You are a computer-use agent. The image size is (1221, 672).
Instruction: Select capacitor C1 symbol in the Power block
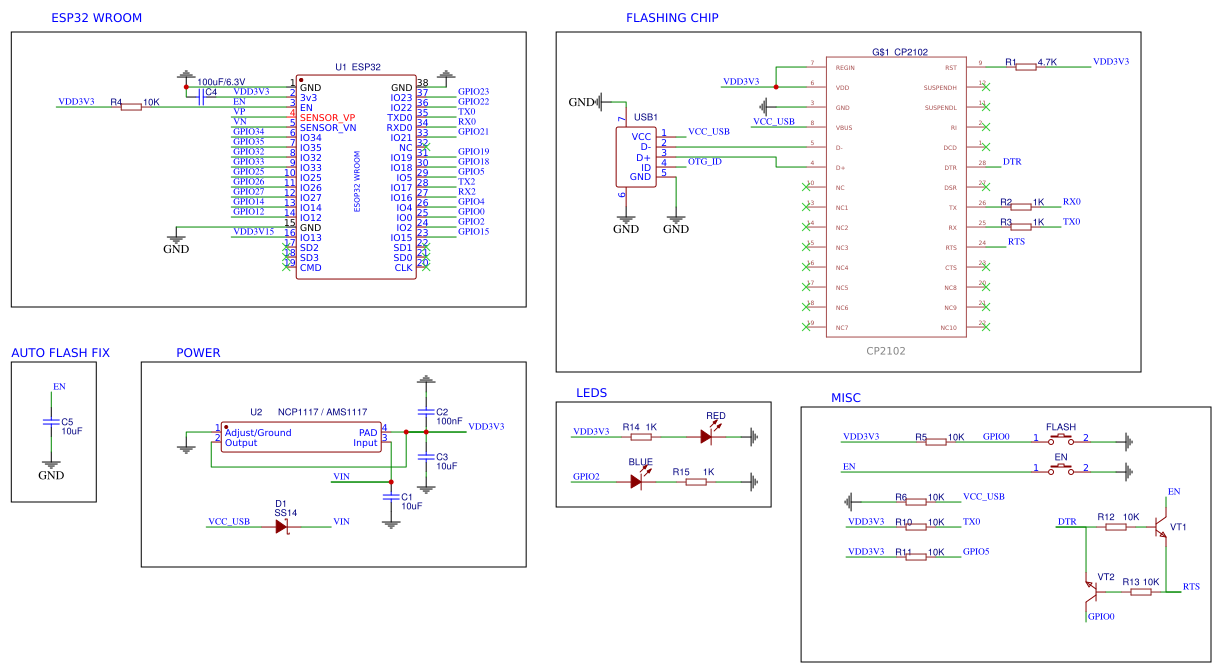390,496
